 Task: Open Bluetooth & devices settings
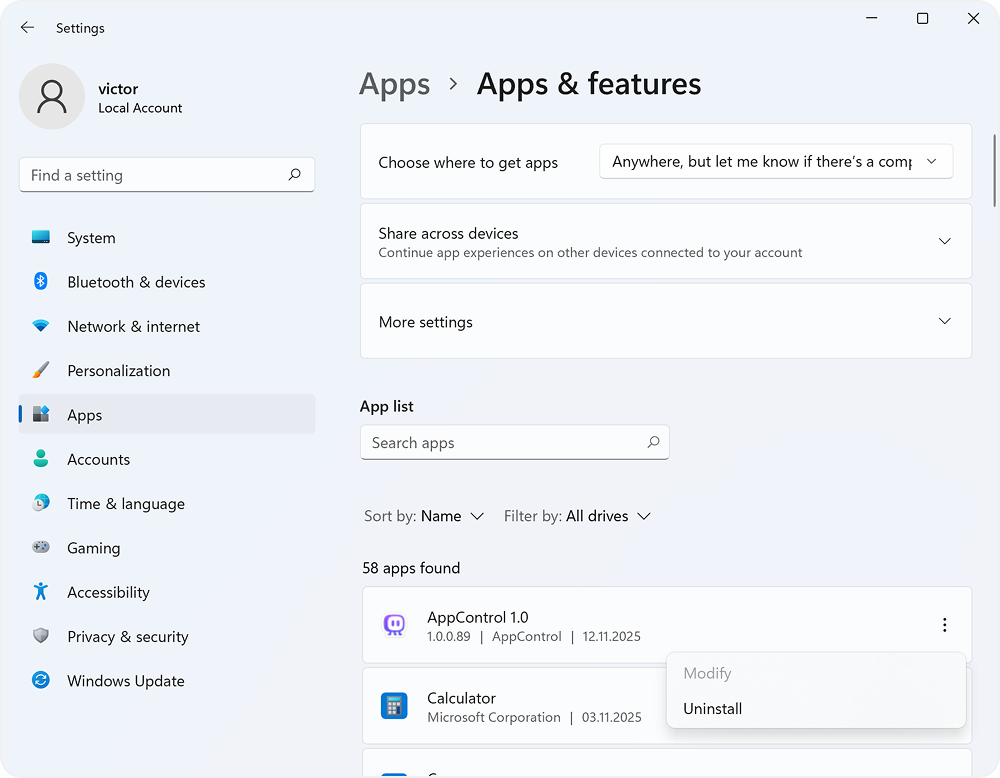point(136,282)
